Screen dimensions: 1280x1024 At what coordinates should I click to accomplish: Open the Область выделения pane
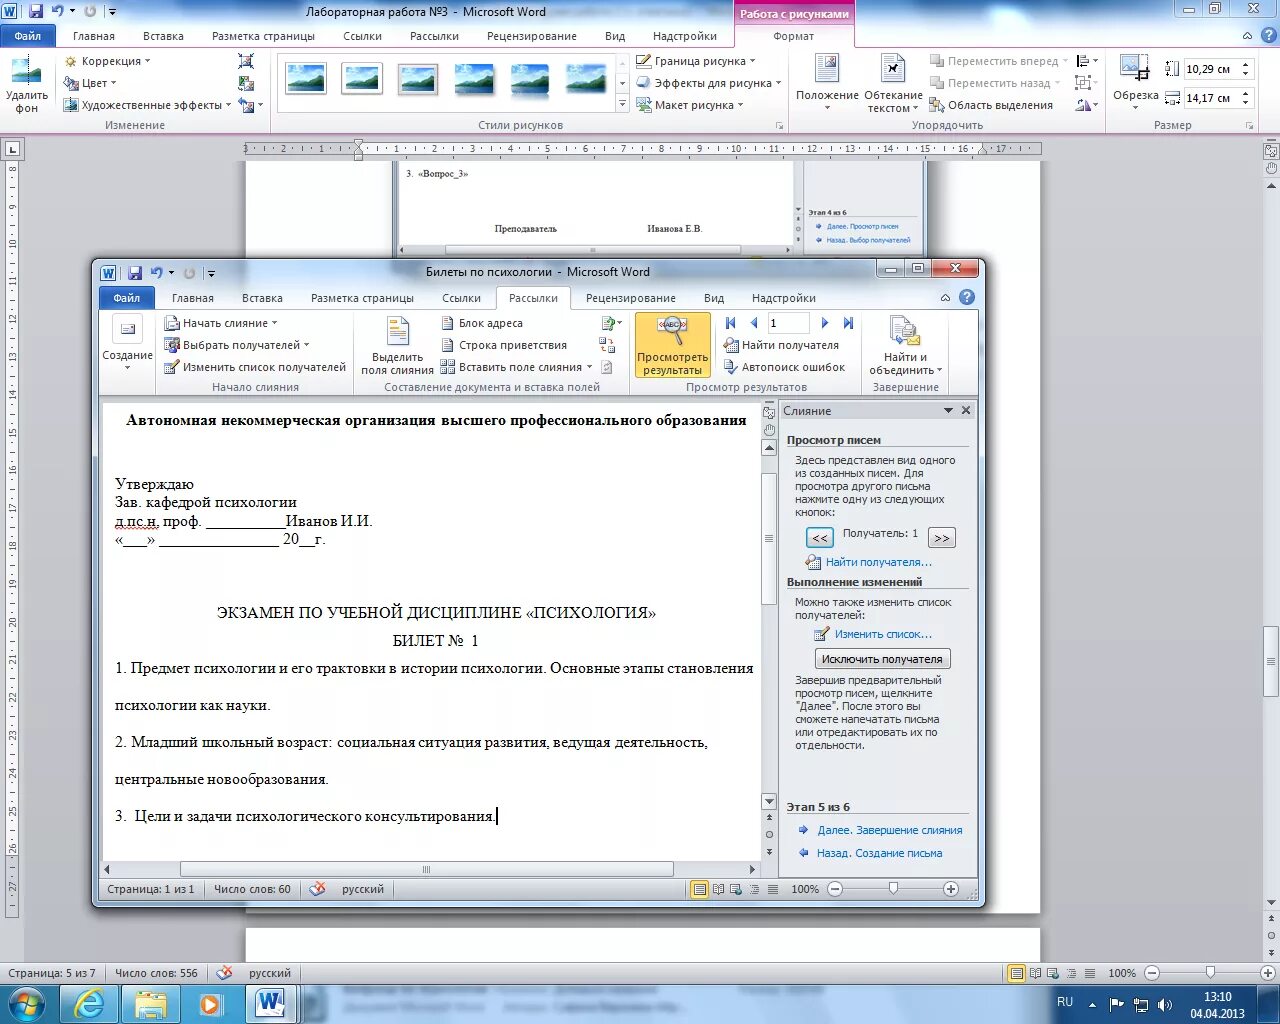coord(1001,103)
